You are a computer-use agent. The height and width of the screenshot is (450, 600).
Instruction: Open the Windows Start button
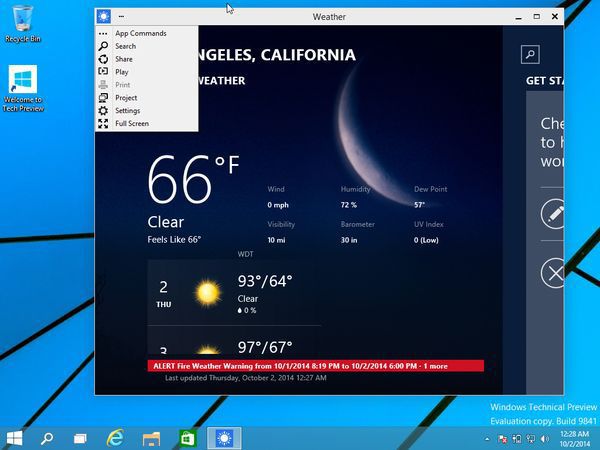pyautogui.click(x=15, y=438)
